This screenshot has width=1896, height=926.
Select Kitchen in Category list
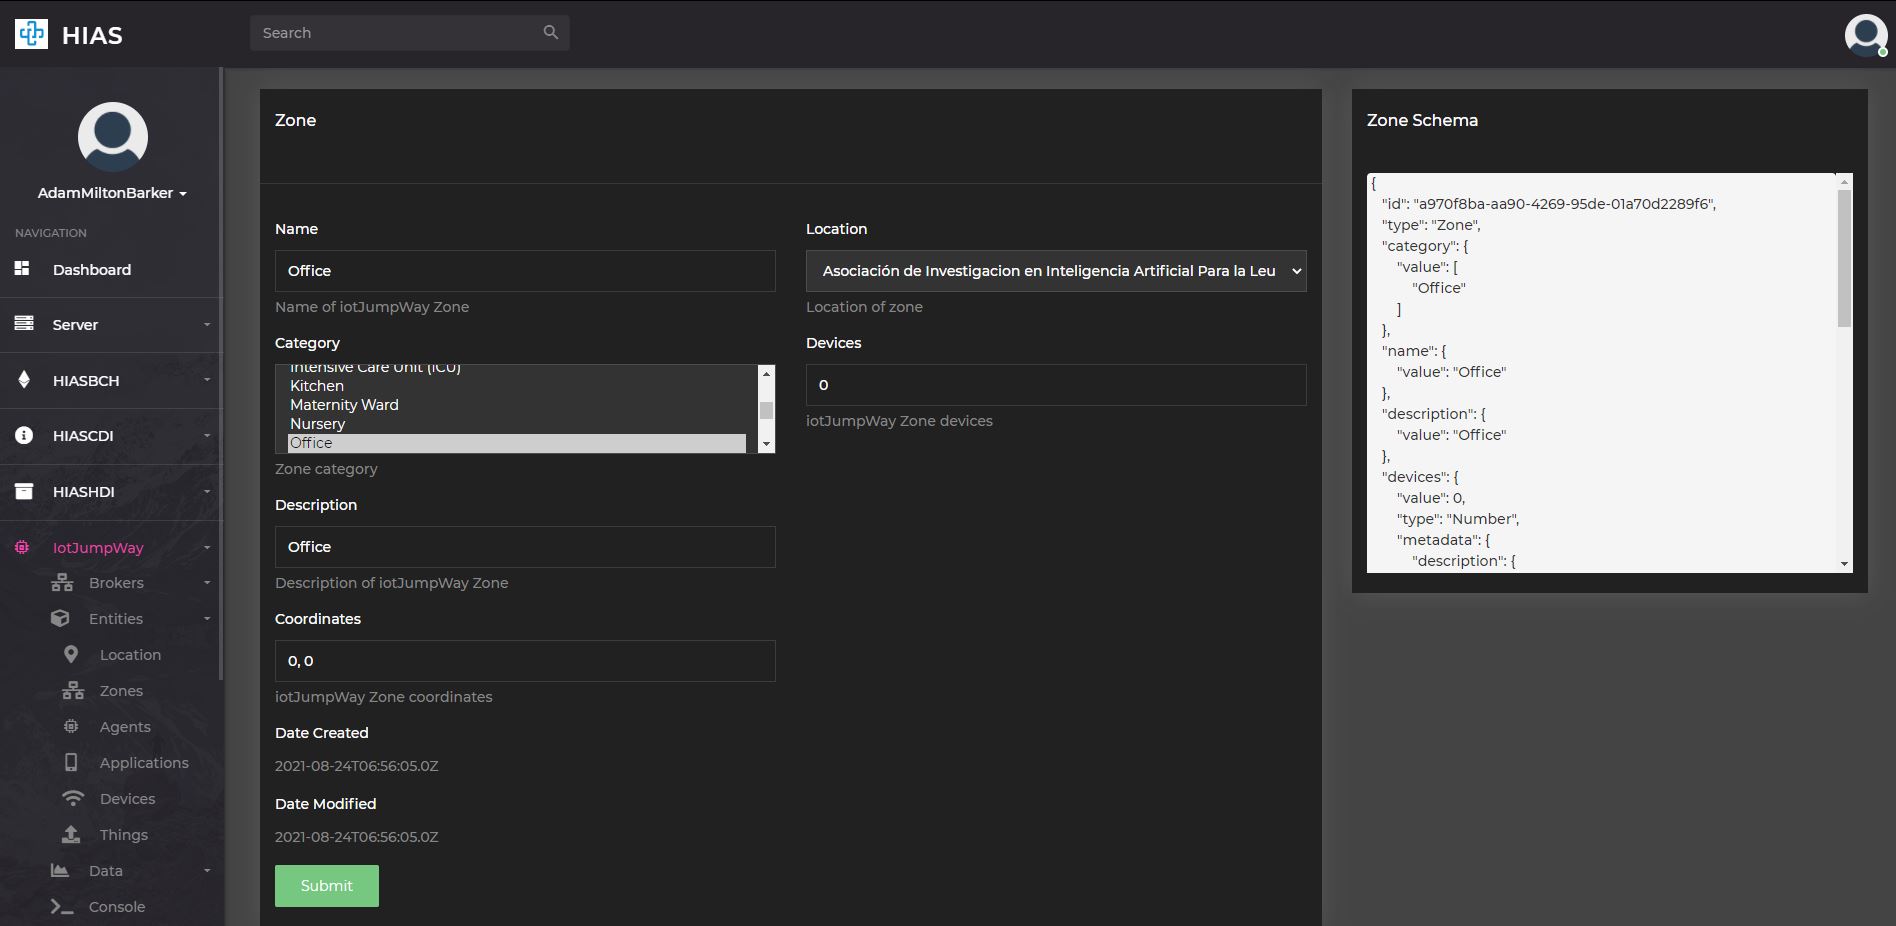[x=517, y=386]
